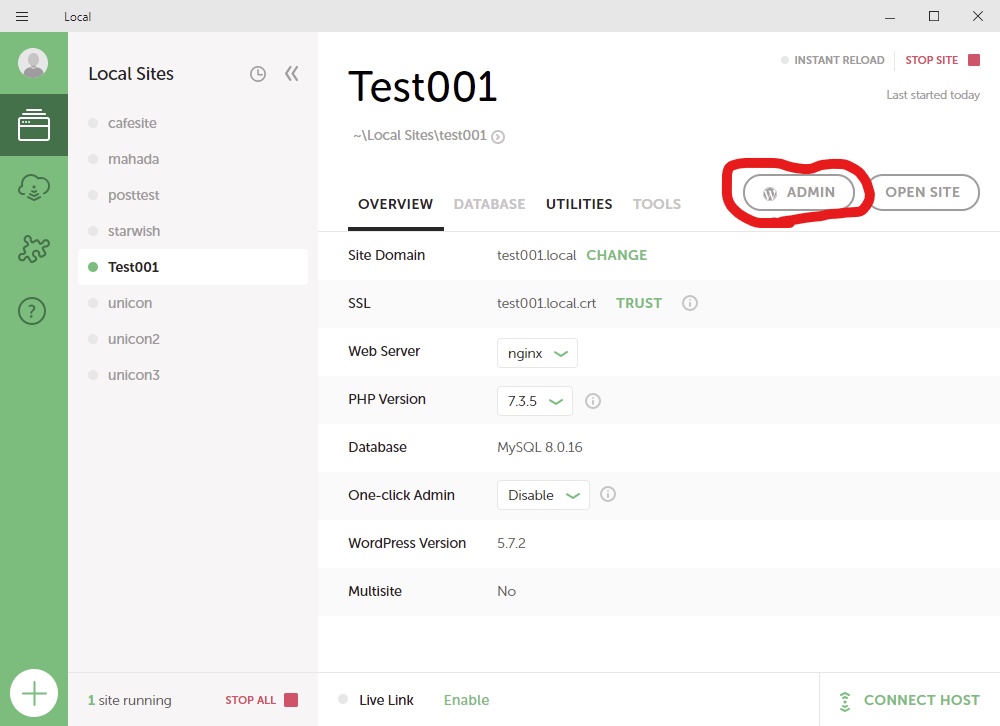1000x726 pixels.
Task: Select the mahada site
Action: 193,159
